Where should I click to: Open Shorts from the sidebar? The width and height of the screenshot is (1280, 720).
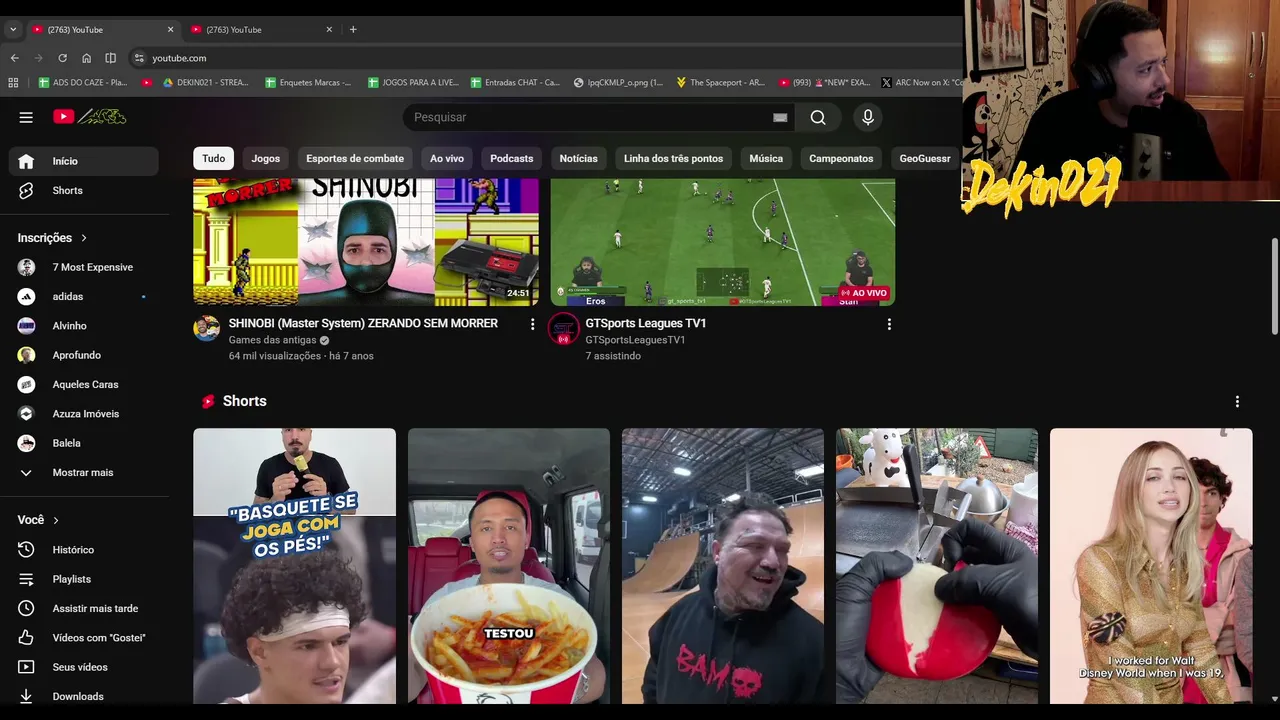coord(84,190)
